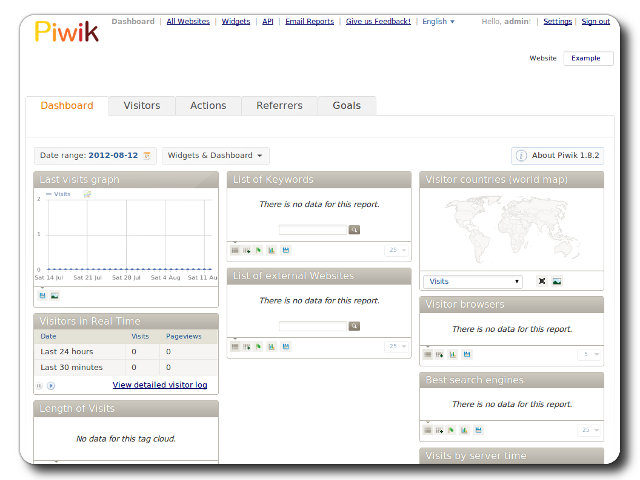Click the Sign out link
Viewport: 640px width, 480px height.
pos(596,21)
